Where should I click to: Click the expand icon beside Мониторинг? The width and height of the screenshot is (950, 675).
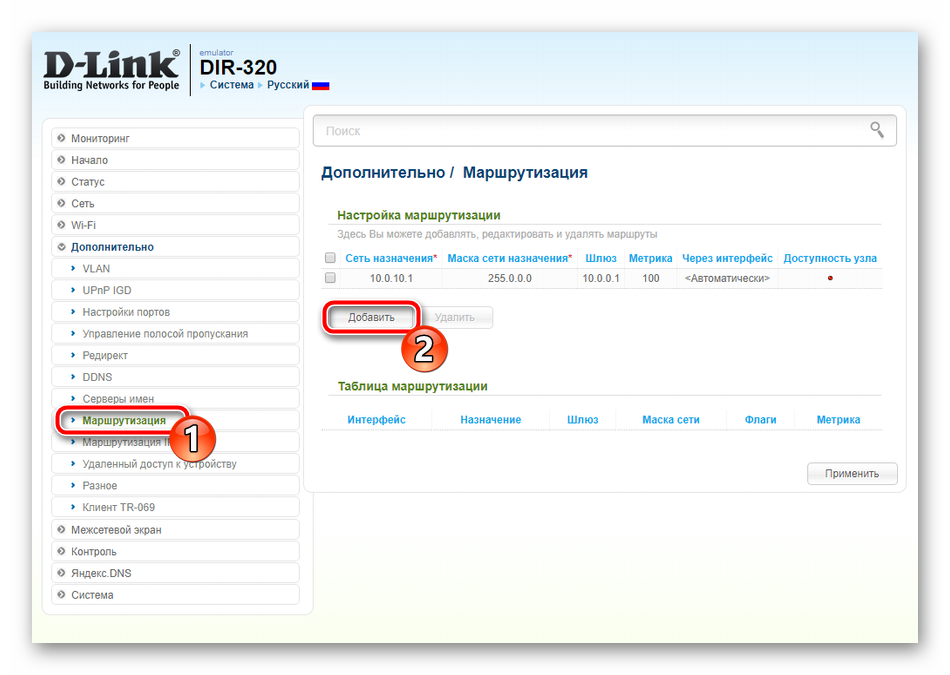pyautogui.click(x=61, y=138)
